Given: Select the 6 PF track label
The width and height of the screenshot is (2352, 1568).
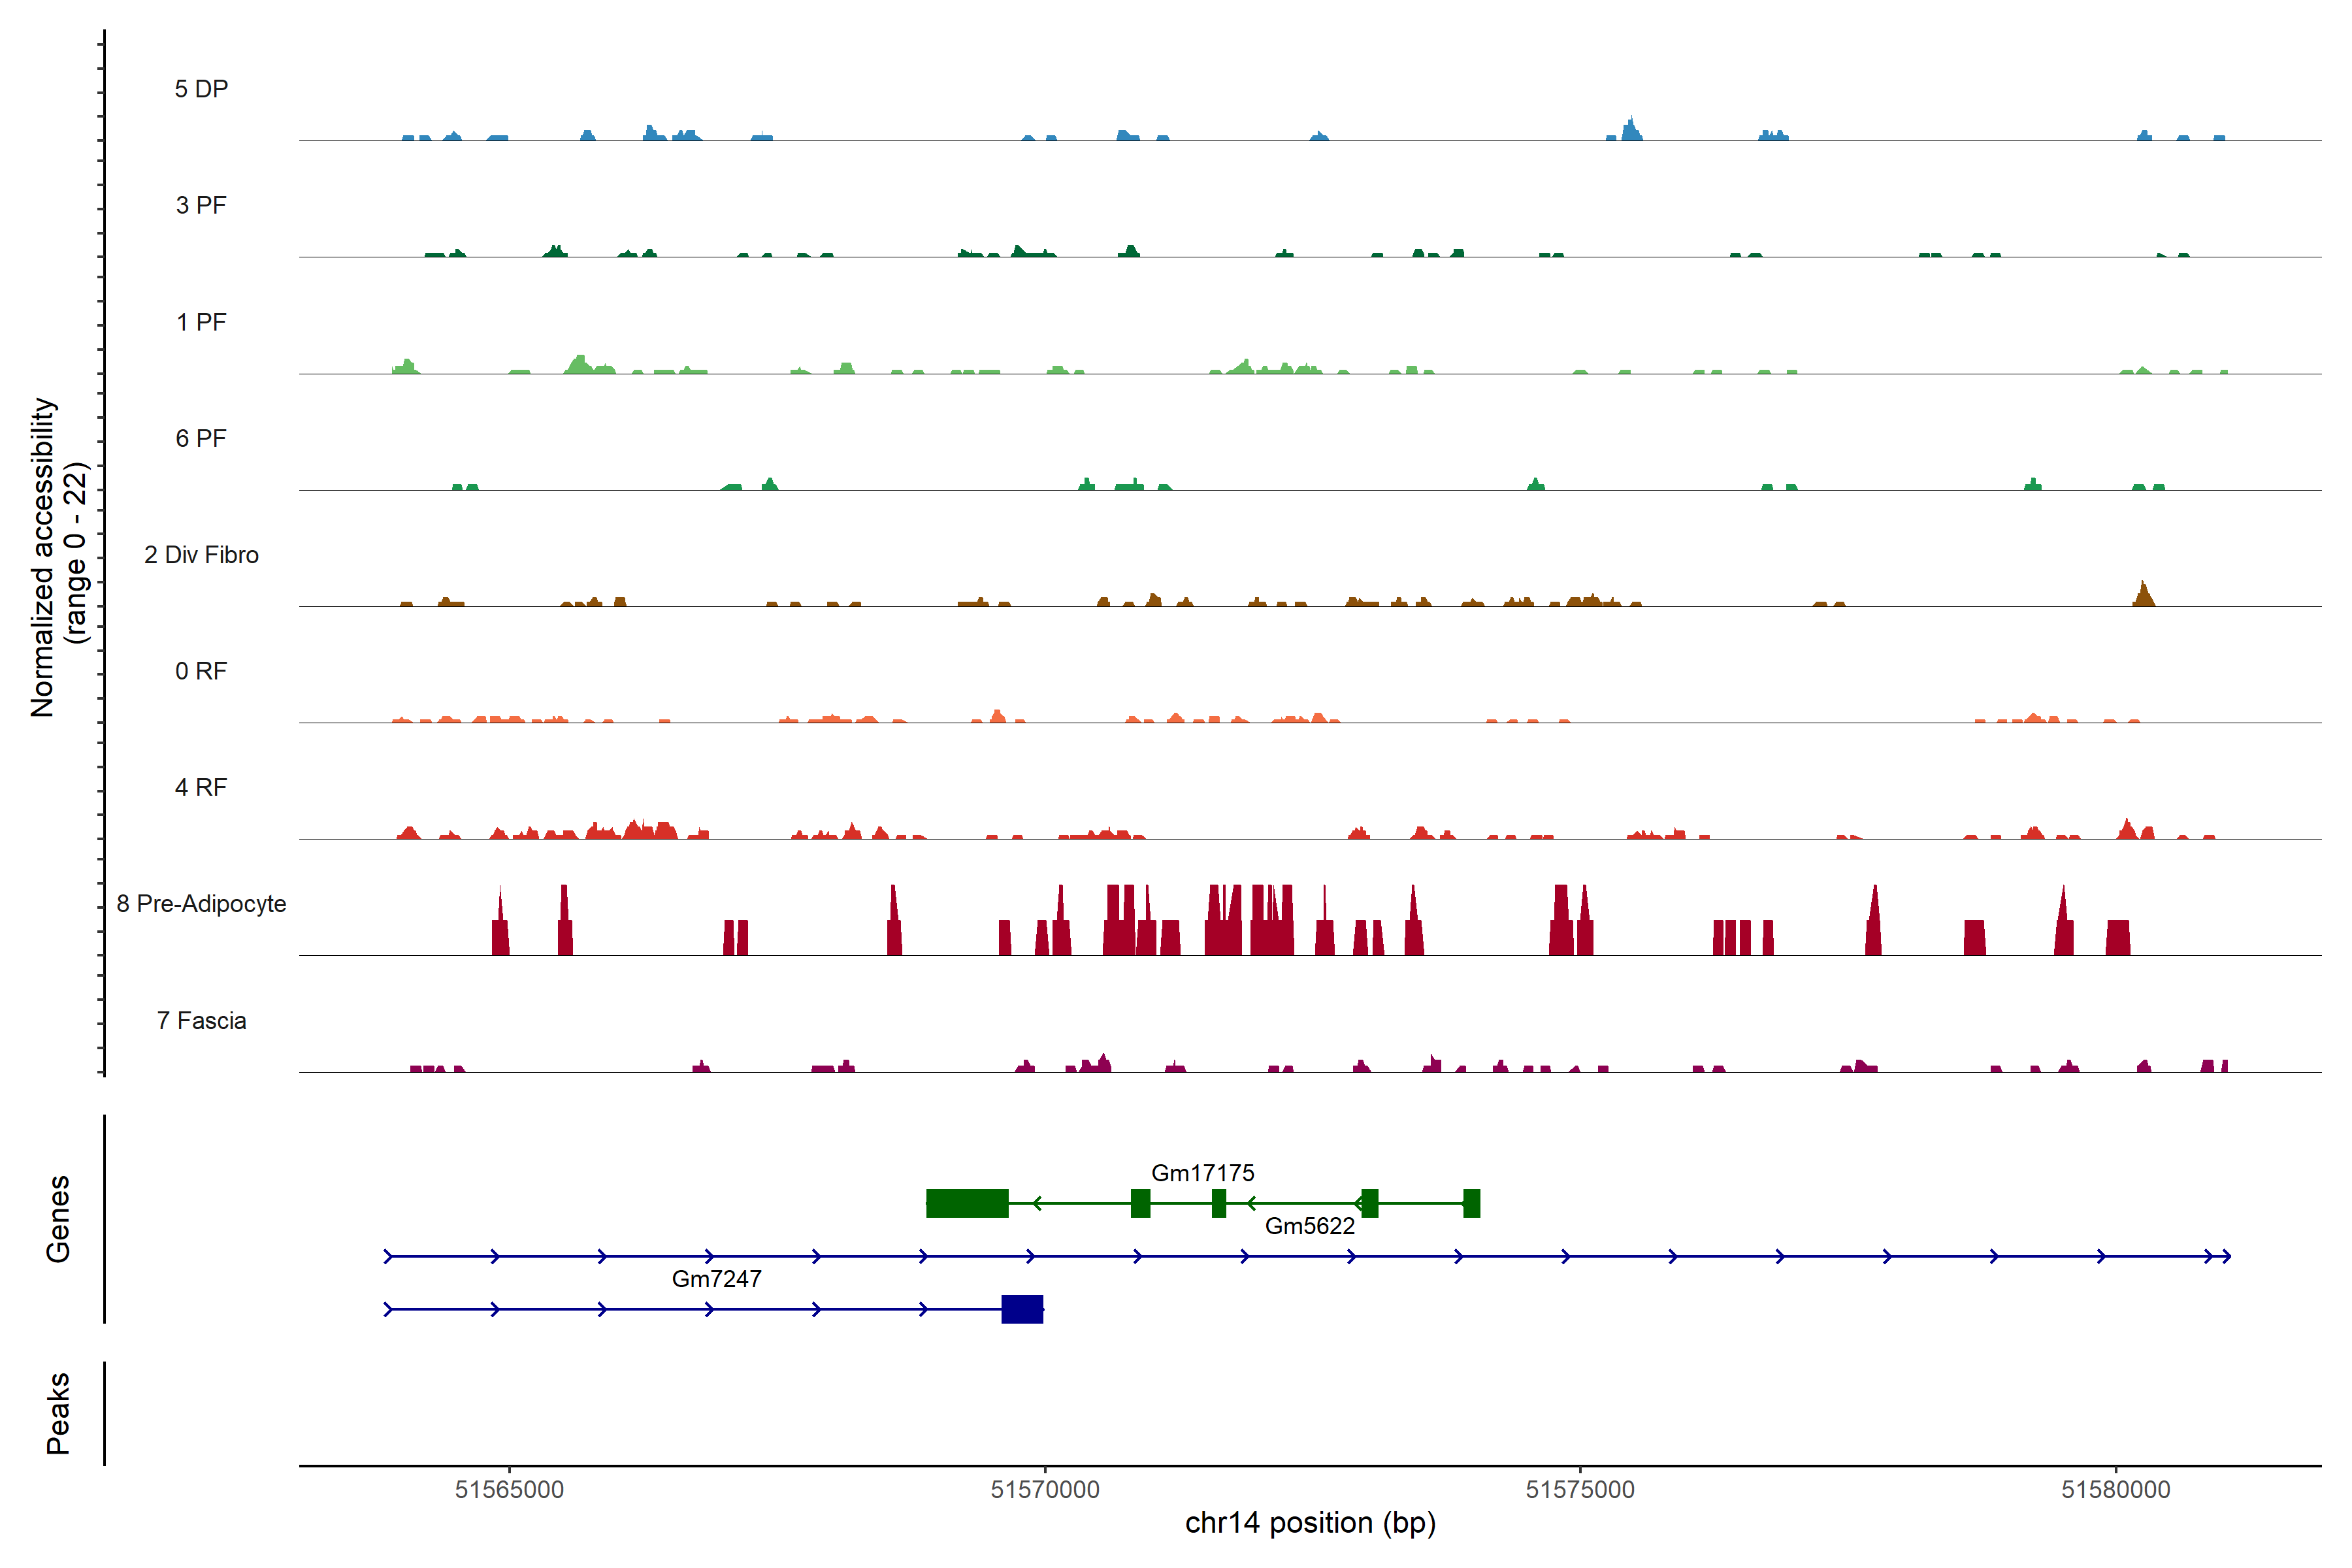Looking at the screenshot, I should click(201, 438).
